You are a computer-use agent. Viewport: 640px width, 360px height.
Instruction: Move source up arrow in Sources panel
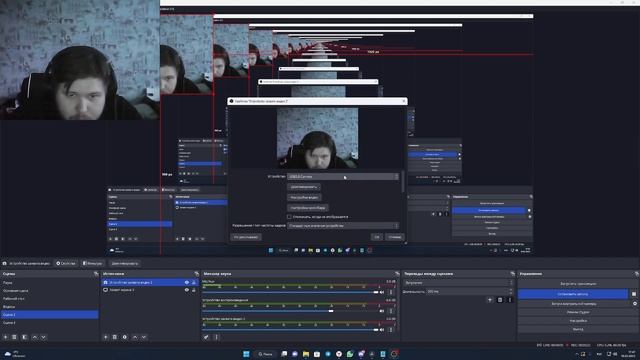pyautogui.click(x=135, y=337)
